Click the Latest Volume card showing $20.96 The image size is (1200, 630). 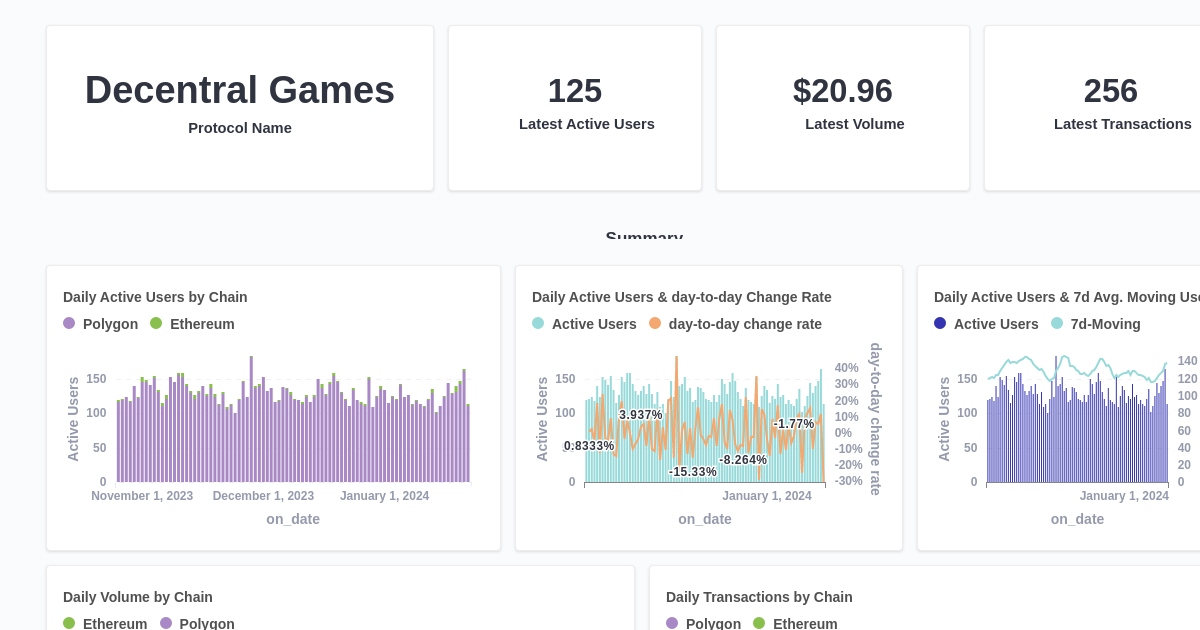pos(843,107)
